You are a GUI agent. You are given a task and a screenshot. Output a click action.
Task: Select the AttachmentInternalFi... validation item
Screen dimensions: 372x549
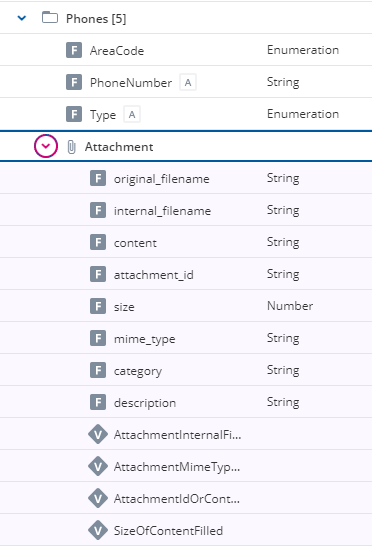186,434
